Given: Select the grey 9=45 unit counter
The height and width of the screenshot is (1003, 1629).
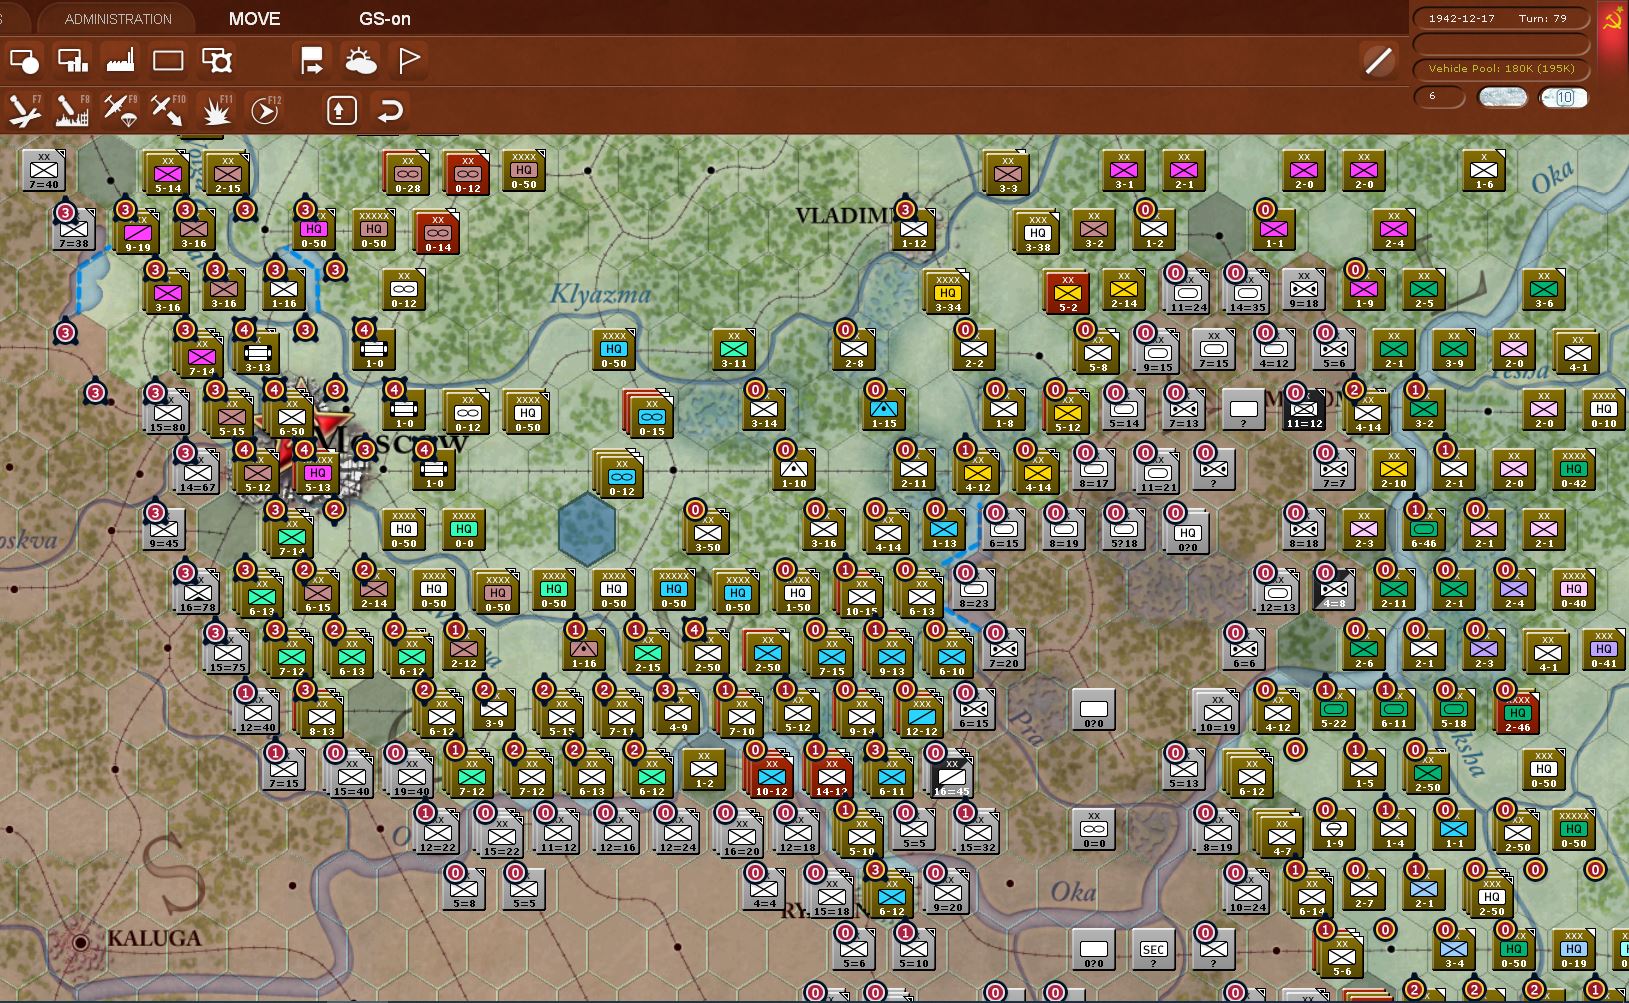Looking at the screenshot, I should coord(164,529).
